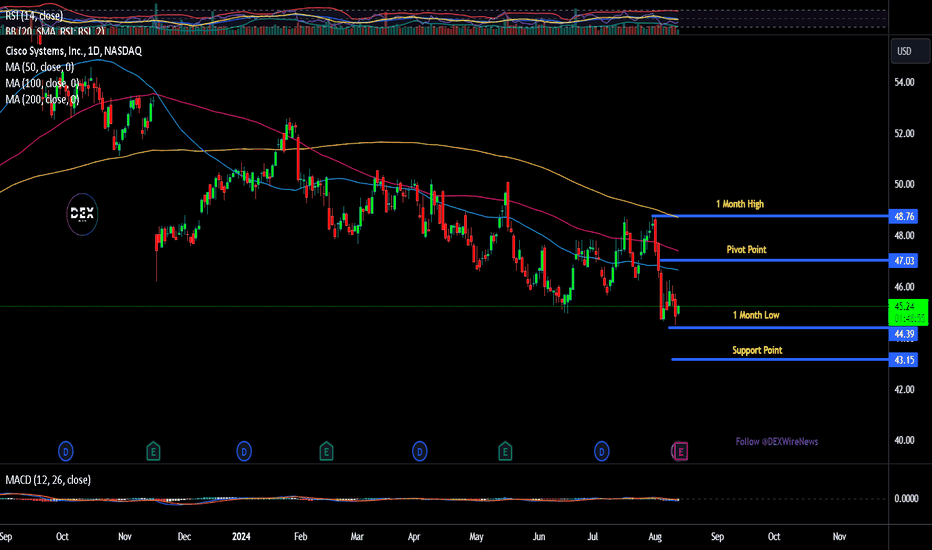The width and height of the screenshot is (932, 550).
Task: Click the 'Support Point' annotation text
Action: [757, 350]
